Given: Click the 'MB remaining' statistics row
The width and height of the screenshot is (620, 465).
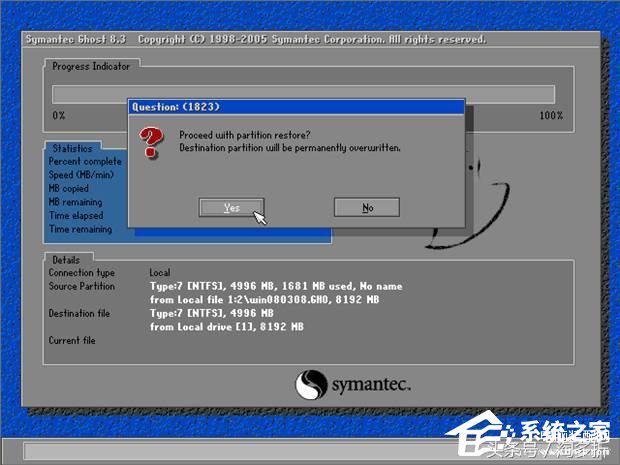Looking at the screenshot, I should pos(75,202).
